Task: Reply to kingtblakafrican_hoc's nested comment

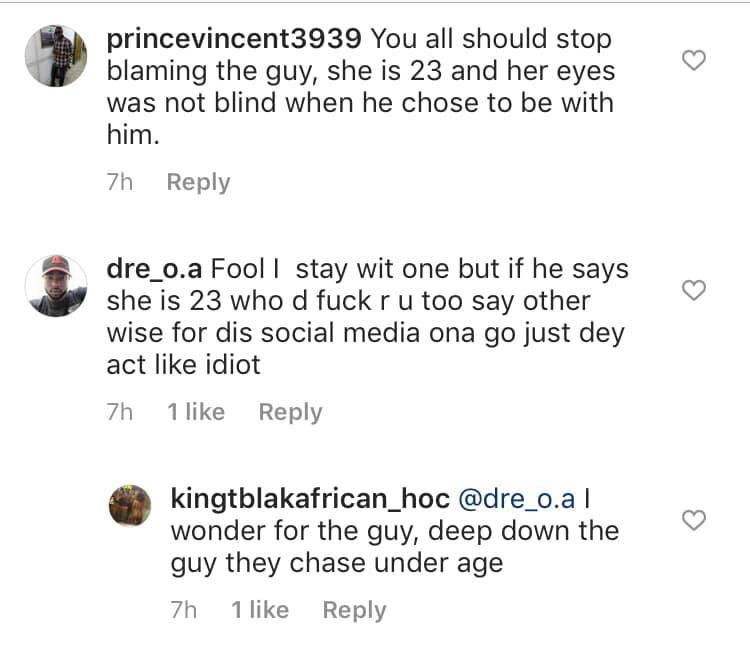Action: click(x=354, y=610)
